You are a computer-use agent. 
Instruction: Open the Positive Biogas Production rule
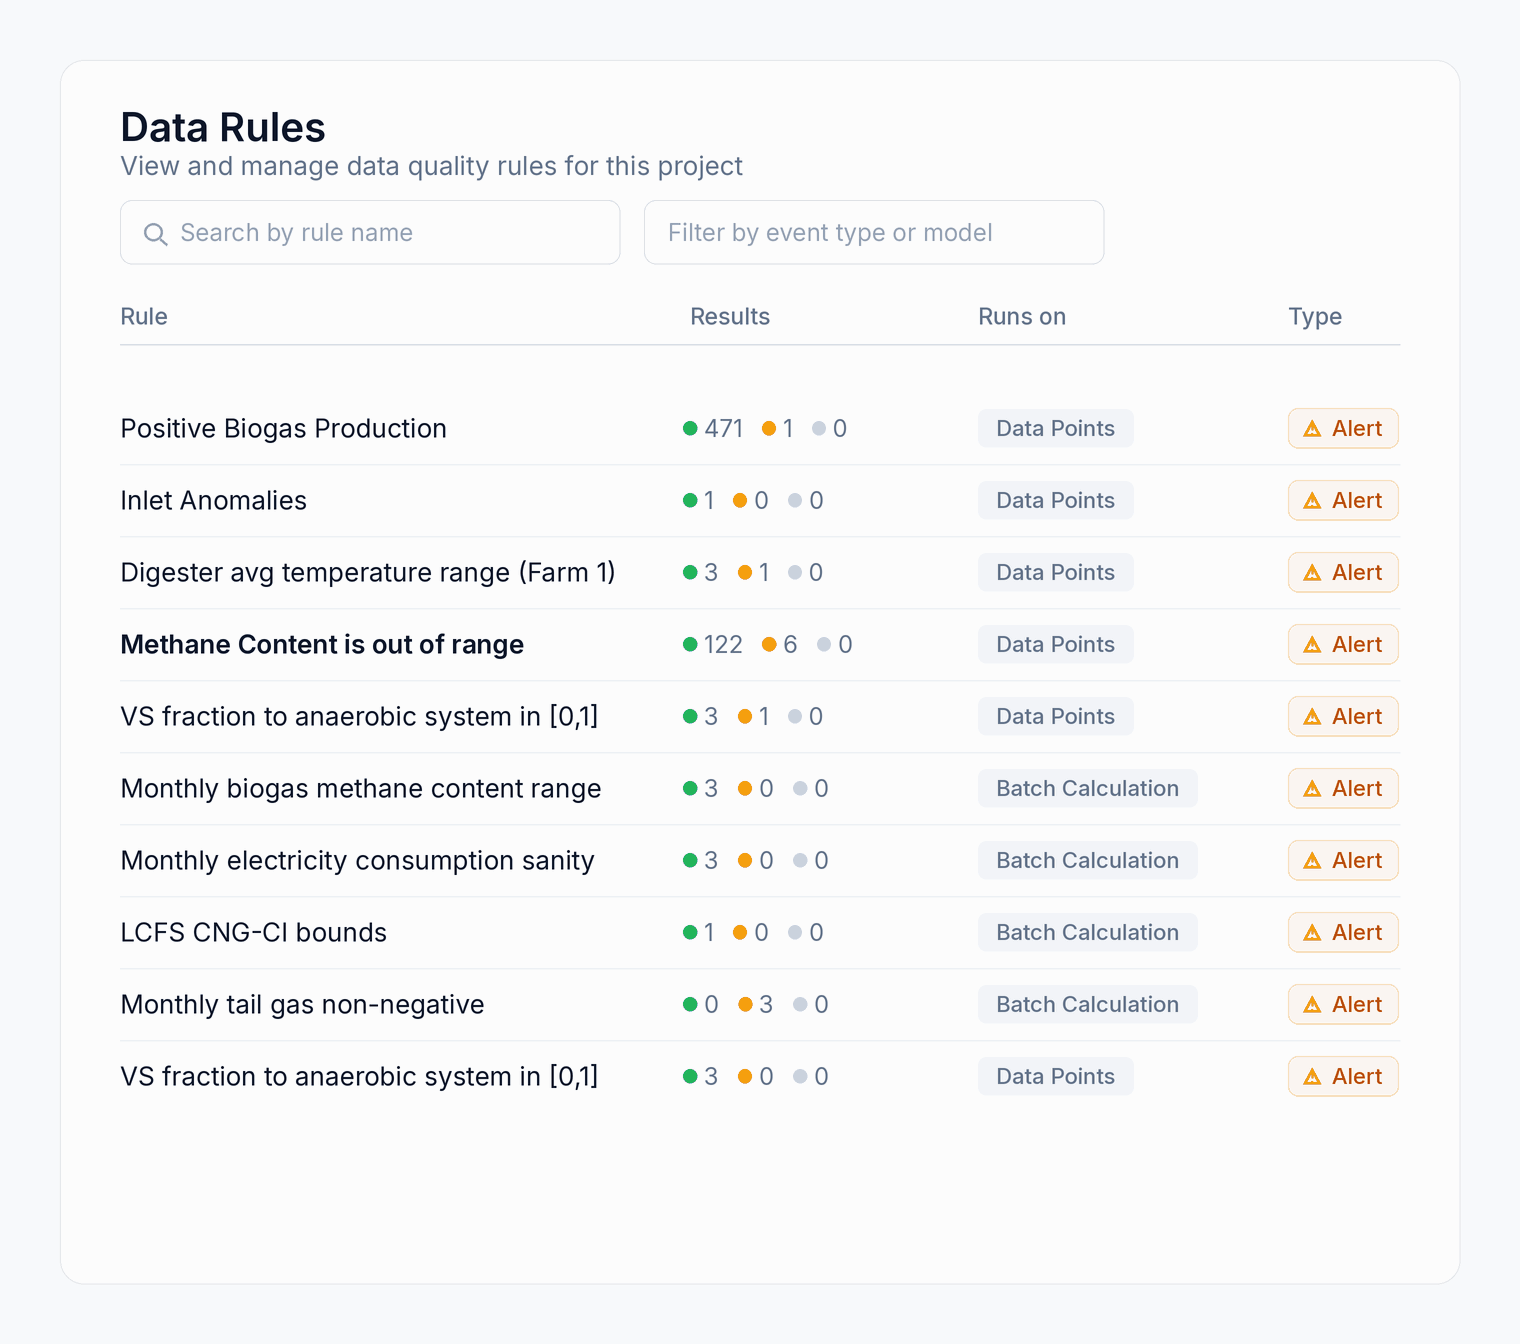click(284, 428)
